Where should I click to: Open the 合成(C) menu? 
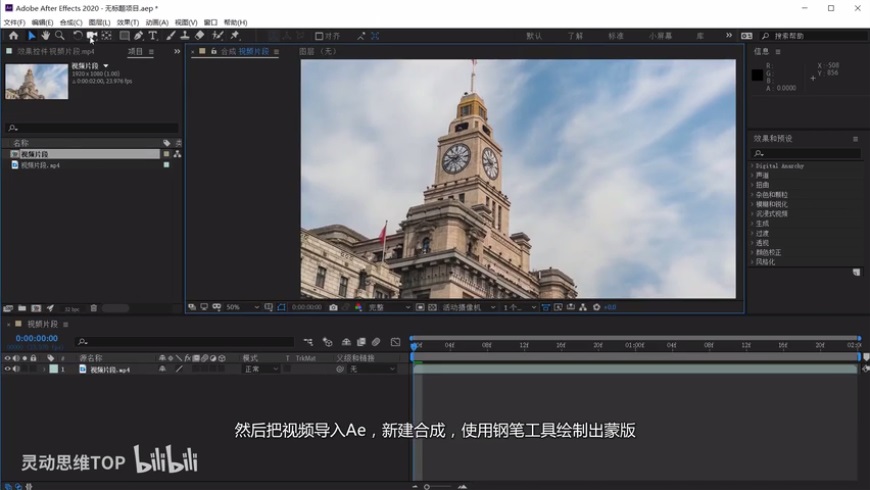click(x=71, y=22)
